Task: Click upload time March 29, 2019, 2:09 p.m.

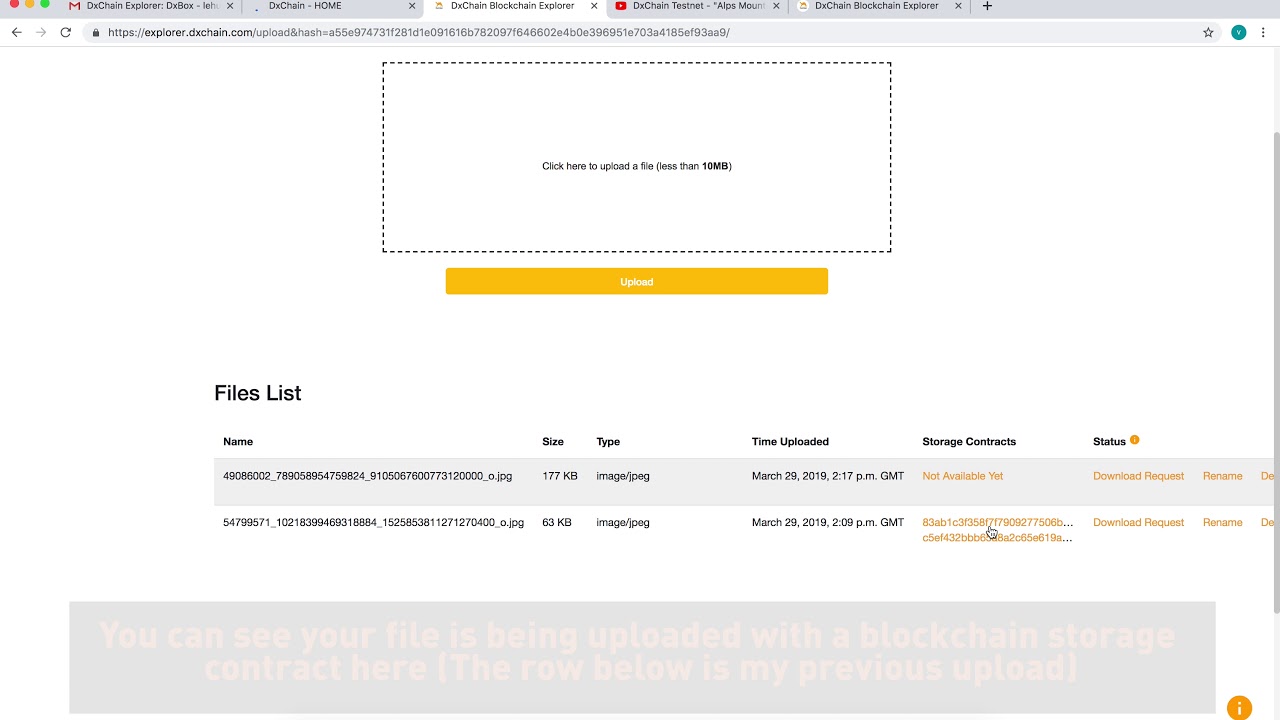Action: point(828,522)
